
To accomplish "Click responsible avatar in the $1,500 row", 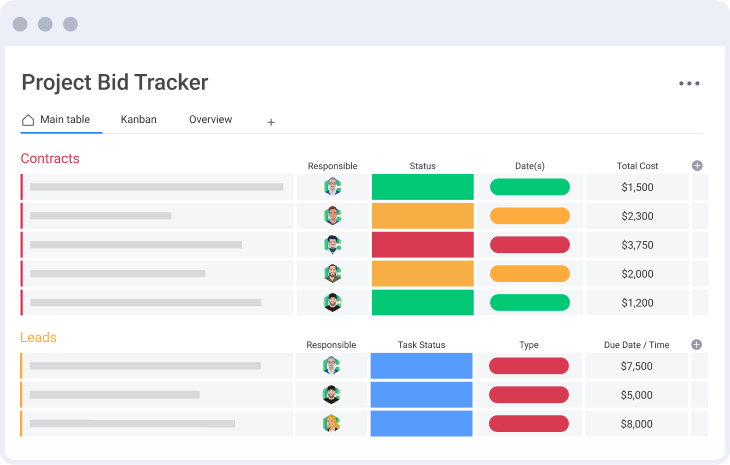I will [x=332, y=187].
